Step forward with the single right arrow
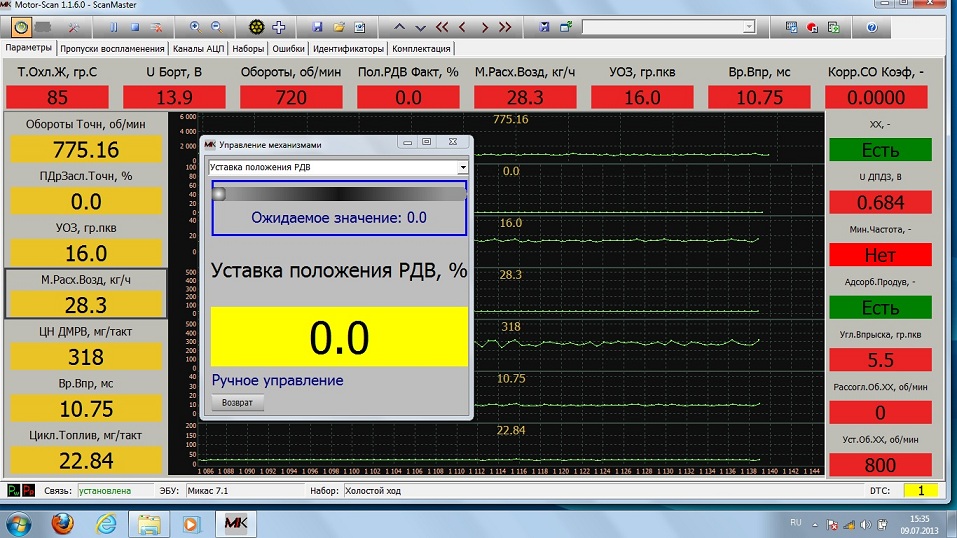957x538 pixels. tap(485, 27)
